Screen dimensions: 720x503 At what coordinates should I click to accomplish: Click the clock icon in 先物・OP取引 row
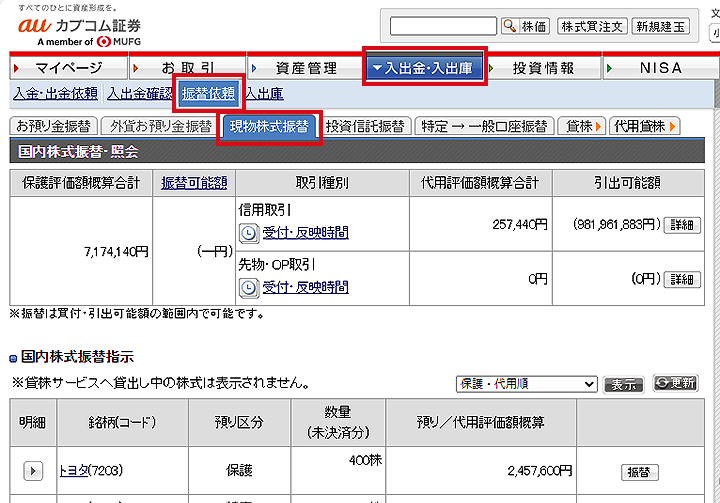248,288
